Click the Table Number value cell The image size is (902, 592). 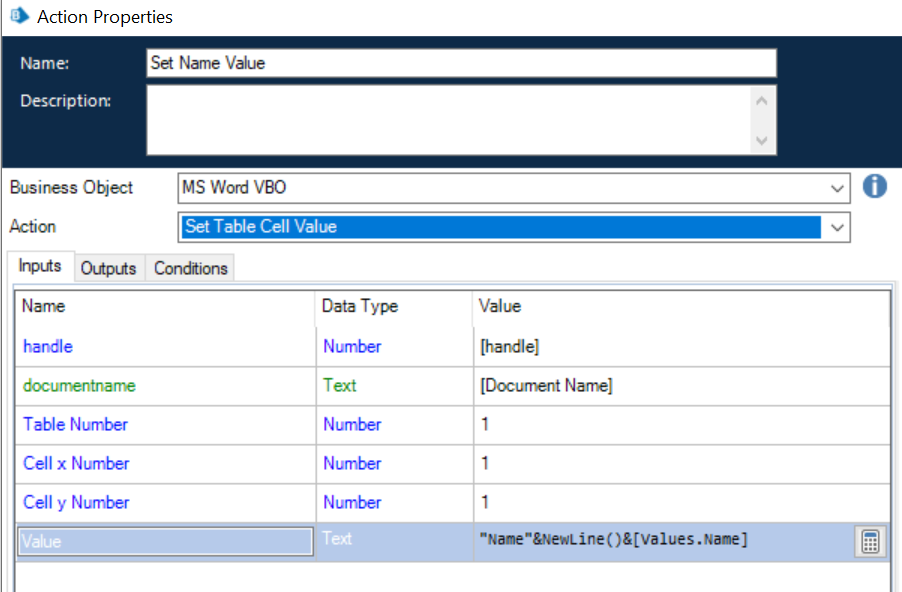[680, 425]
